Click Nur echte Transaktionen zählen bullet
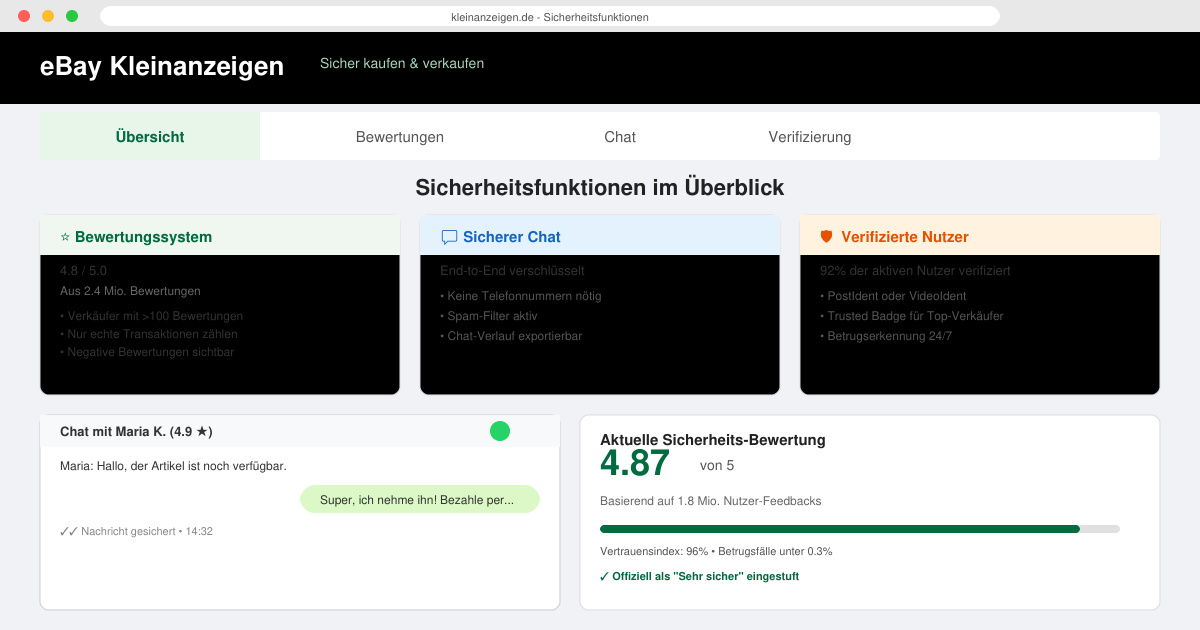The image size is (1200, 630). (x=149, y=334)
